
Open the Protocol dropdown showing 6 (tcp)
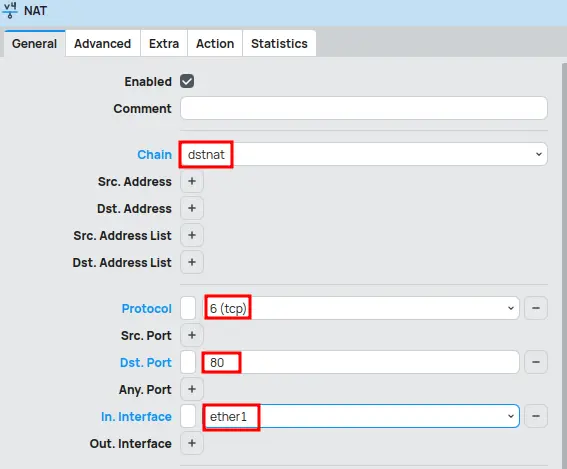[362, 308]
